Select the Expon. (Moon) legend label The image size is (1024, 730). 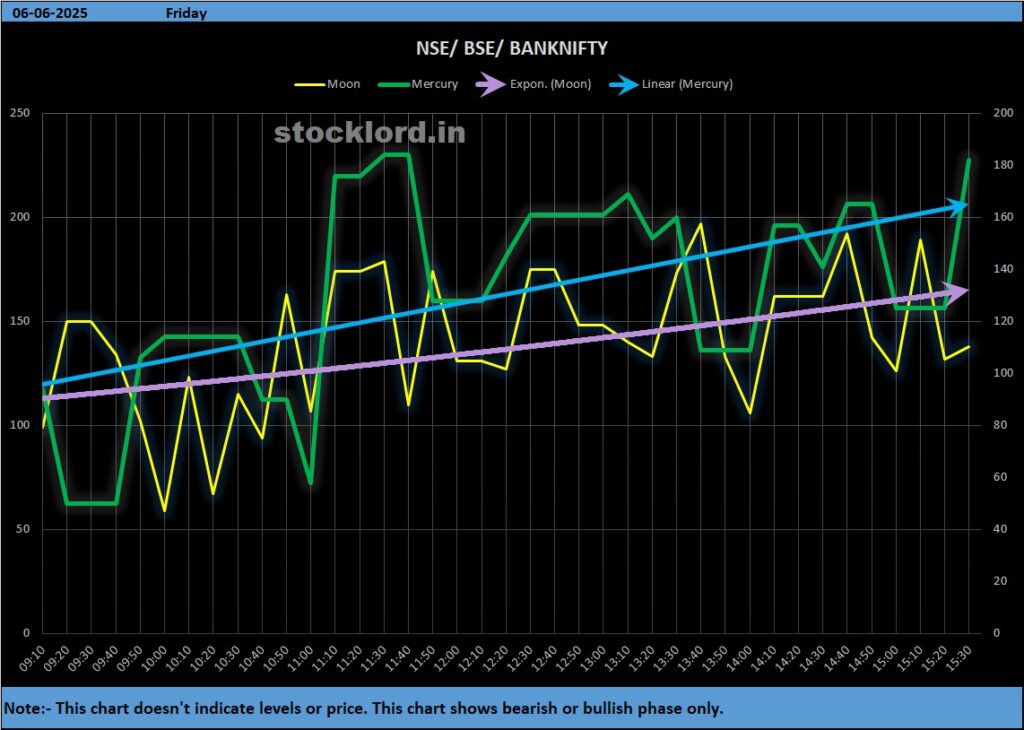pos(550,84)
